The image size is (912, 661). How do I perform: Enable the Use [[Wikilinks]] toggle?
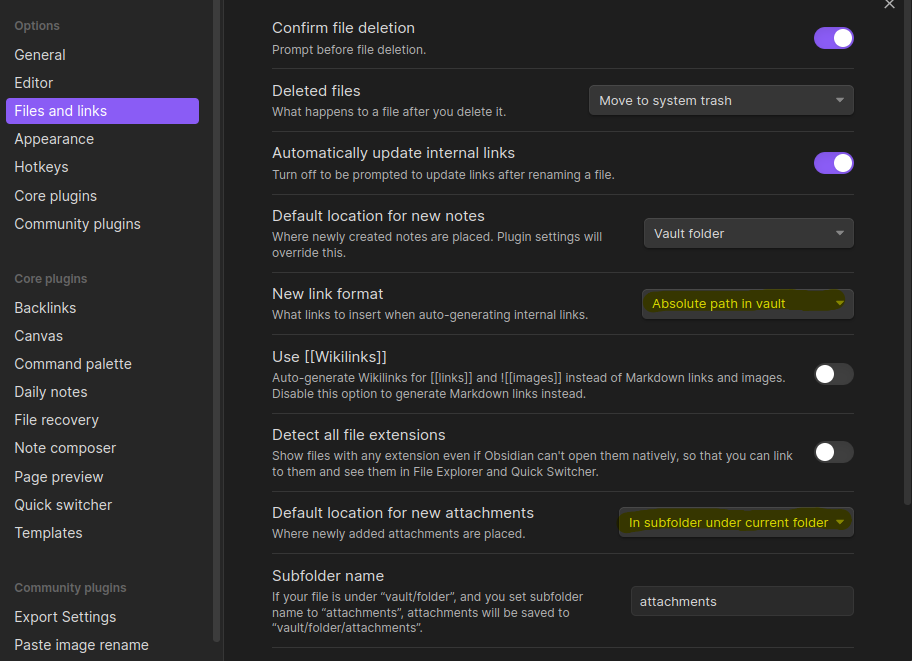pos(833,374)
